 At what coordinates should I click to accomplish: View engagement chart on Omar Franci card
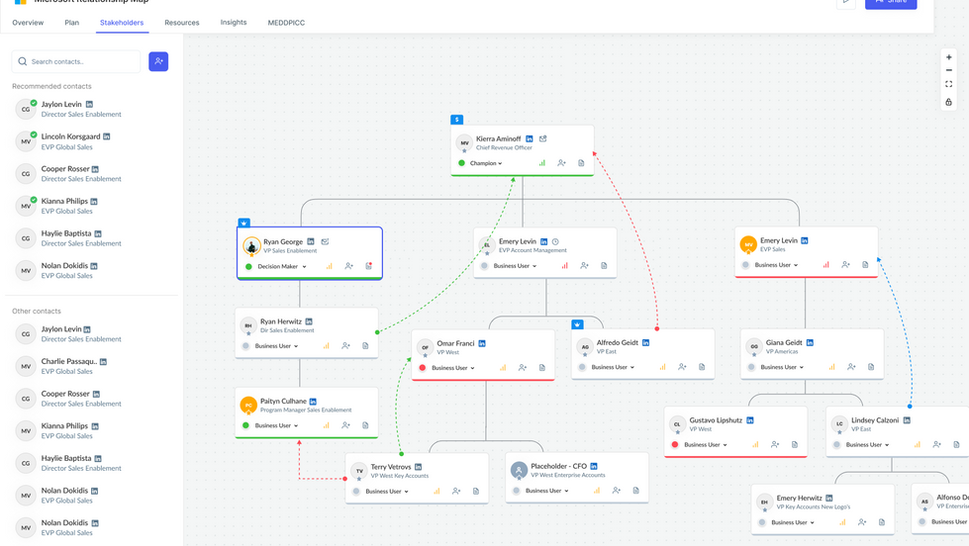[x=503, y=368]
